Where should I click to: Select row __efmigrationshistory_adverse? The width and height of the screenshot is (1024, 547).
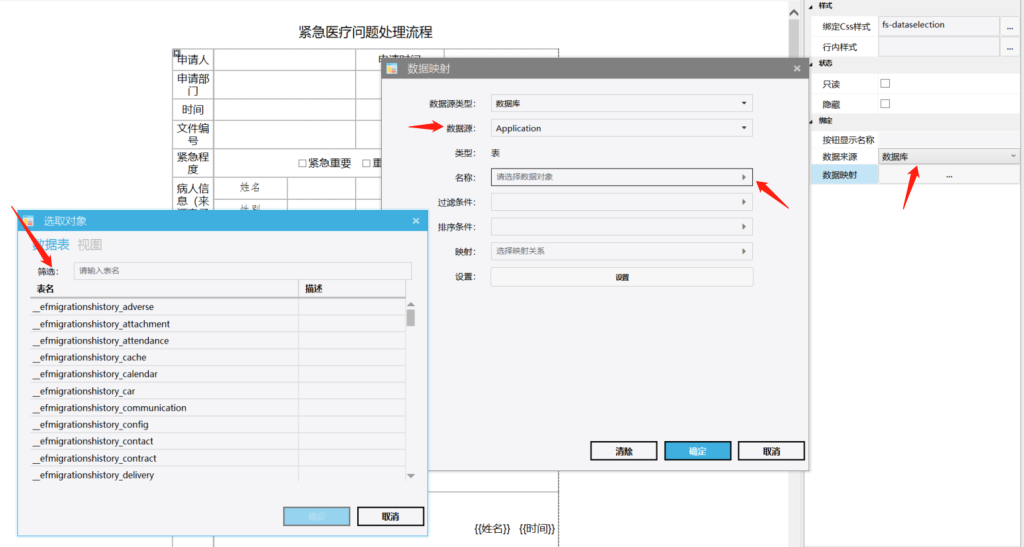point(217,307)
